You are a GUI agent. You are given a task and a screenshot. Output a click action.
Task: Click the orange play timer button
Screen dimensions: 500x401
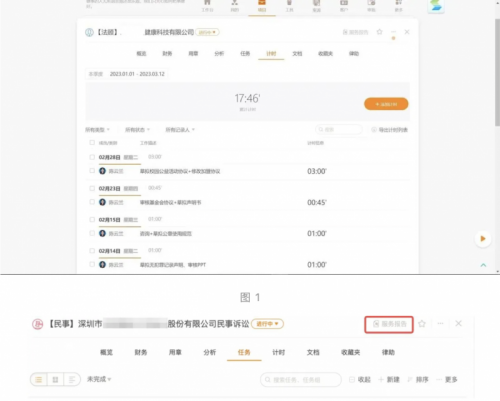483,239
